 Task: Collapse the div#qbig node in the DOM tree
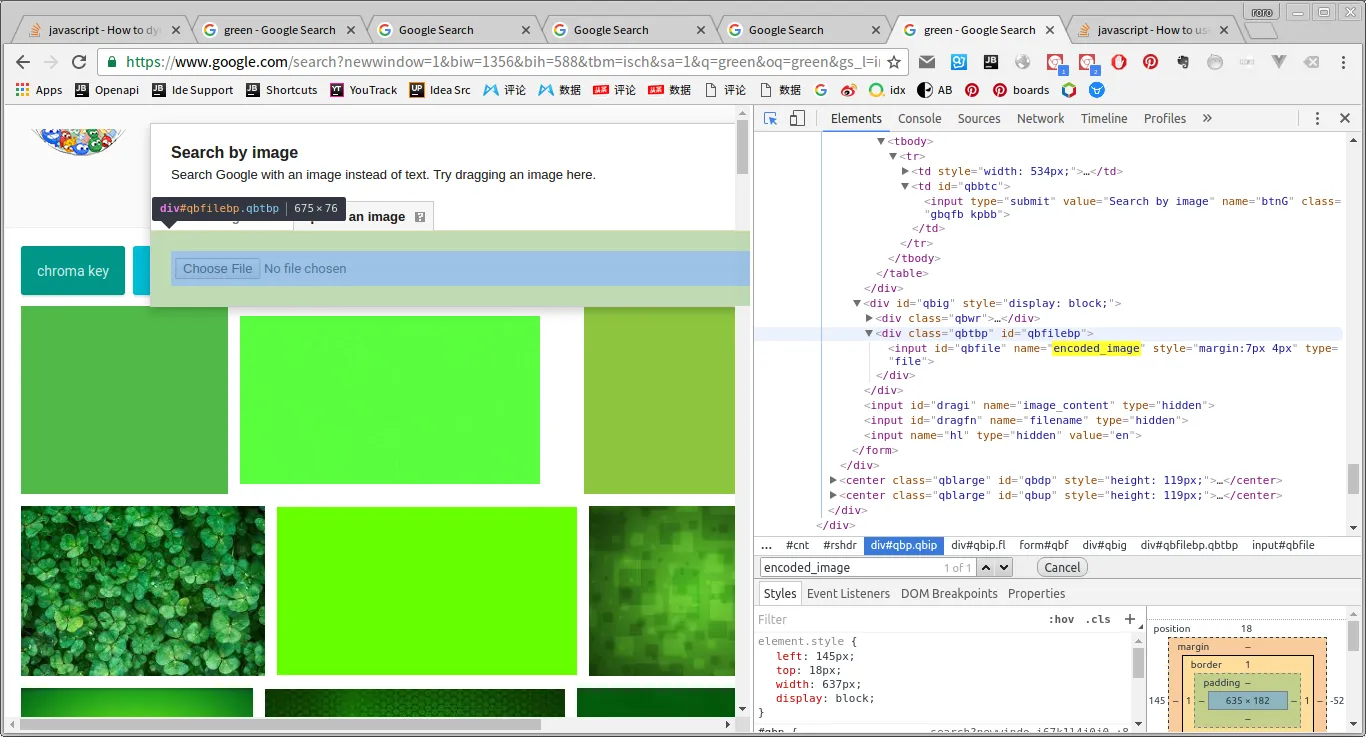coord(857,303)
